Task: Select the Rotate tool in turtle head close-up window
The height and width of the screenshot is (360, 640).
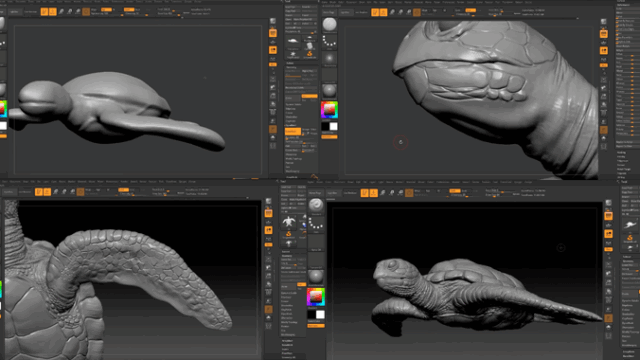Action: coord(409,12)
